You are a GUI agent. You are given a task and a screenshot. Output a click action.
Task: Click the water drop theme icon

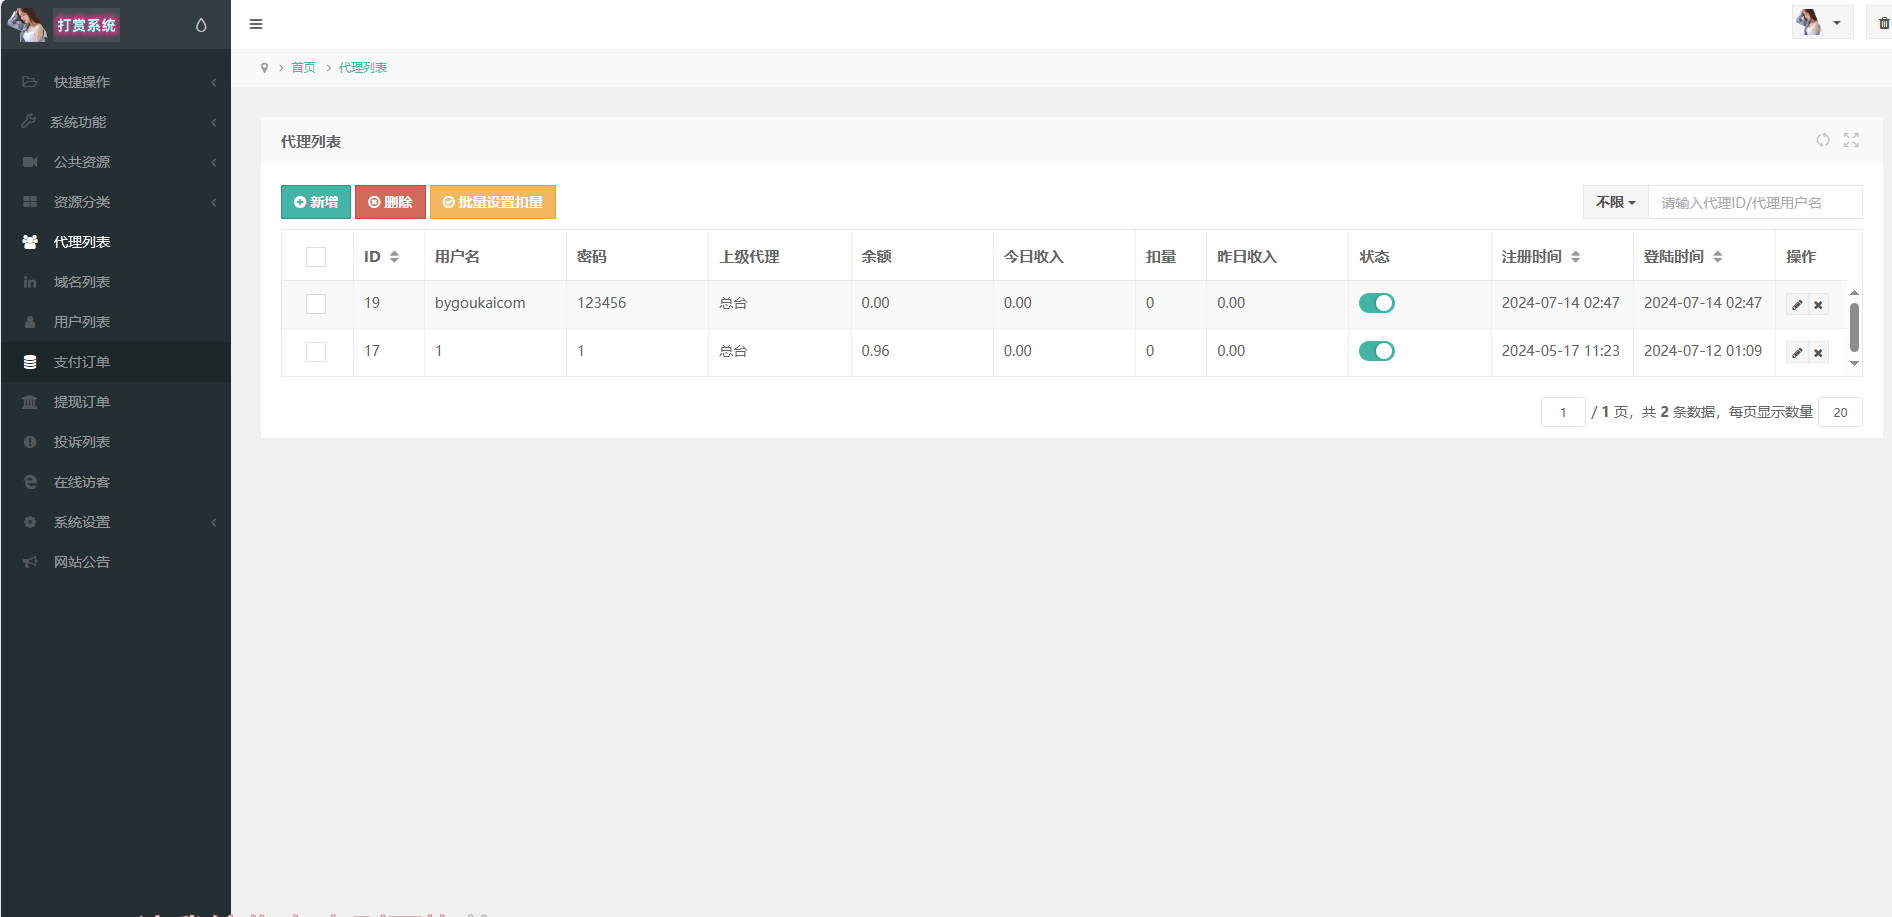[201, 25]
